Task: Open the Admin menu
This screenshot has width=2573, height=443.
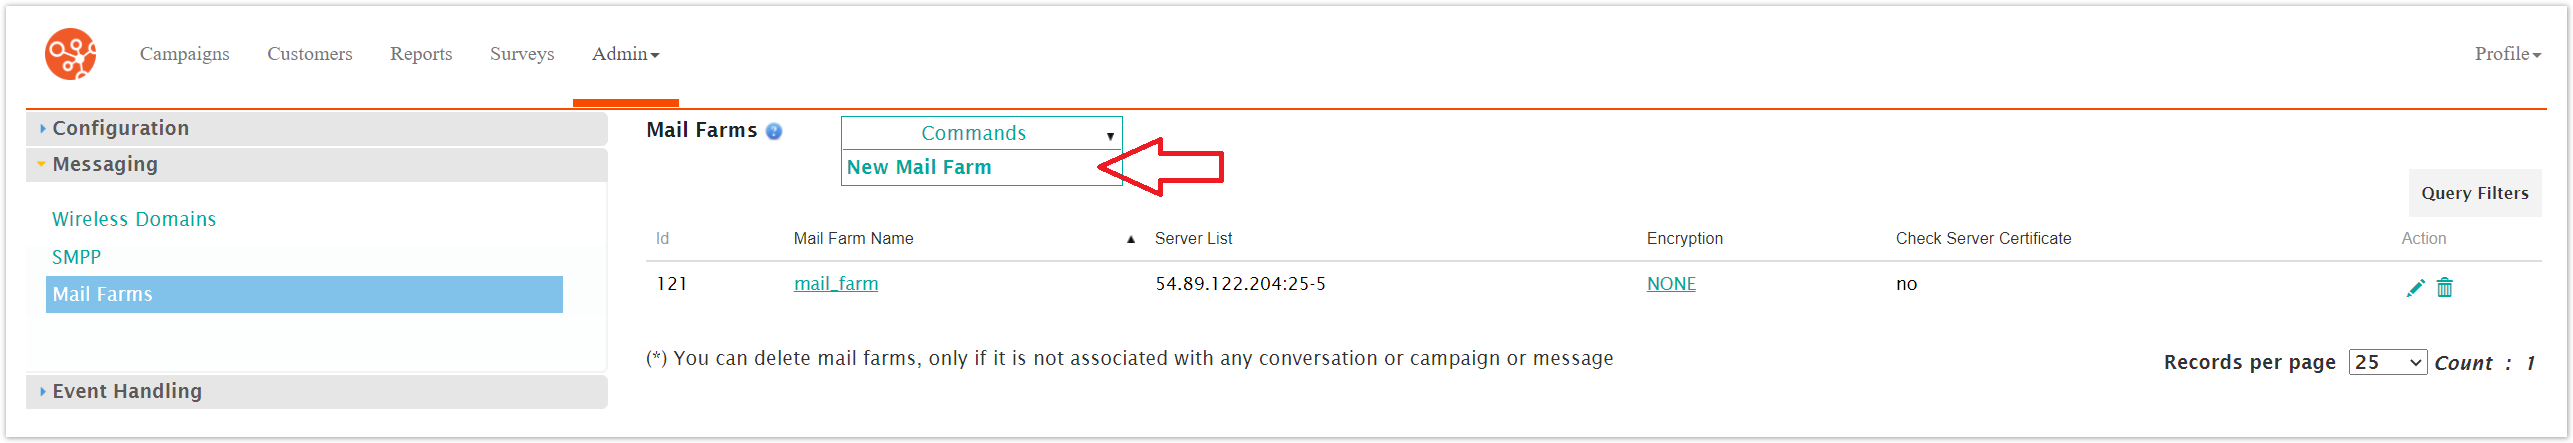Action: [x=625, y=54]
